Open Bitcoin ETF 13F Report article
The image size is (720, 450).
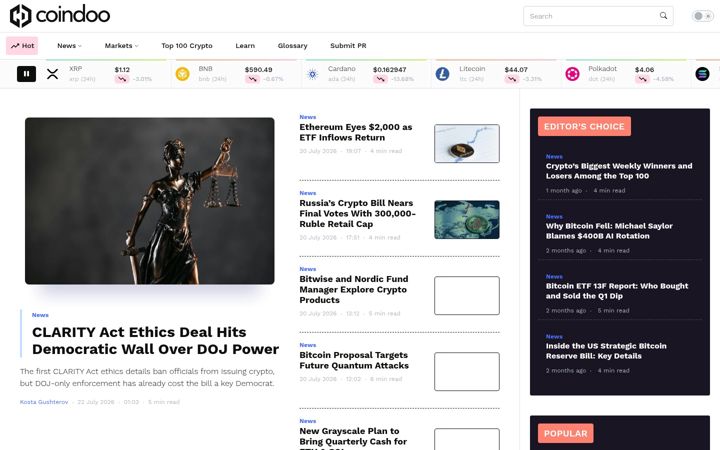tap(617, 291)
